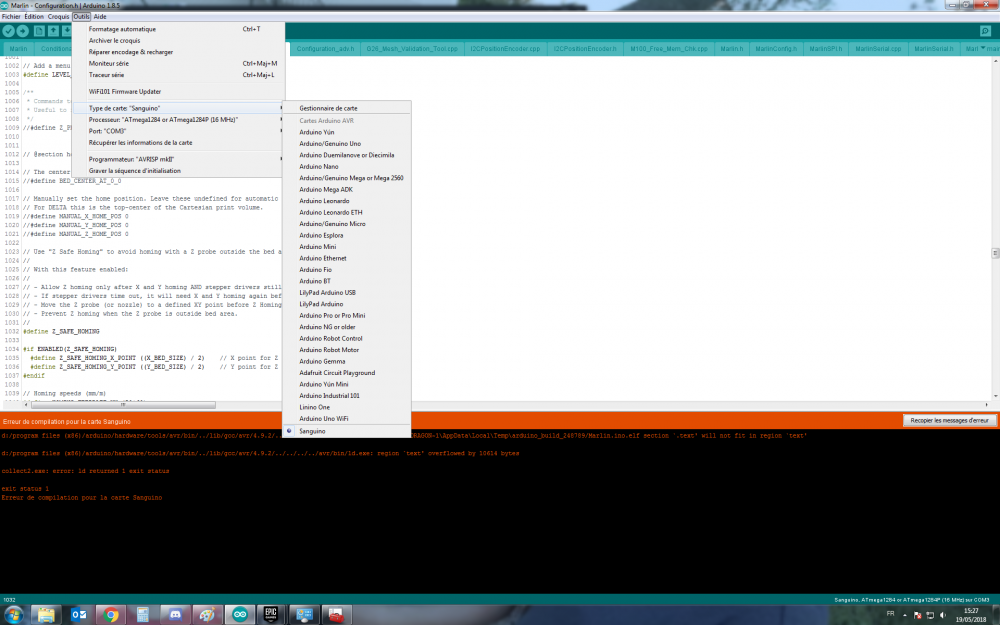
Task: Open Moniteur série from the menu
Action: (x=177, y=64)
